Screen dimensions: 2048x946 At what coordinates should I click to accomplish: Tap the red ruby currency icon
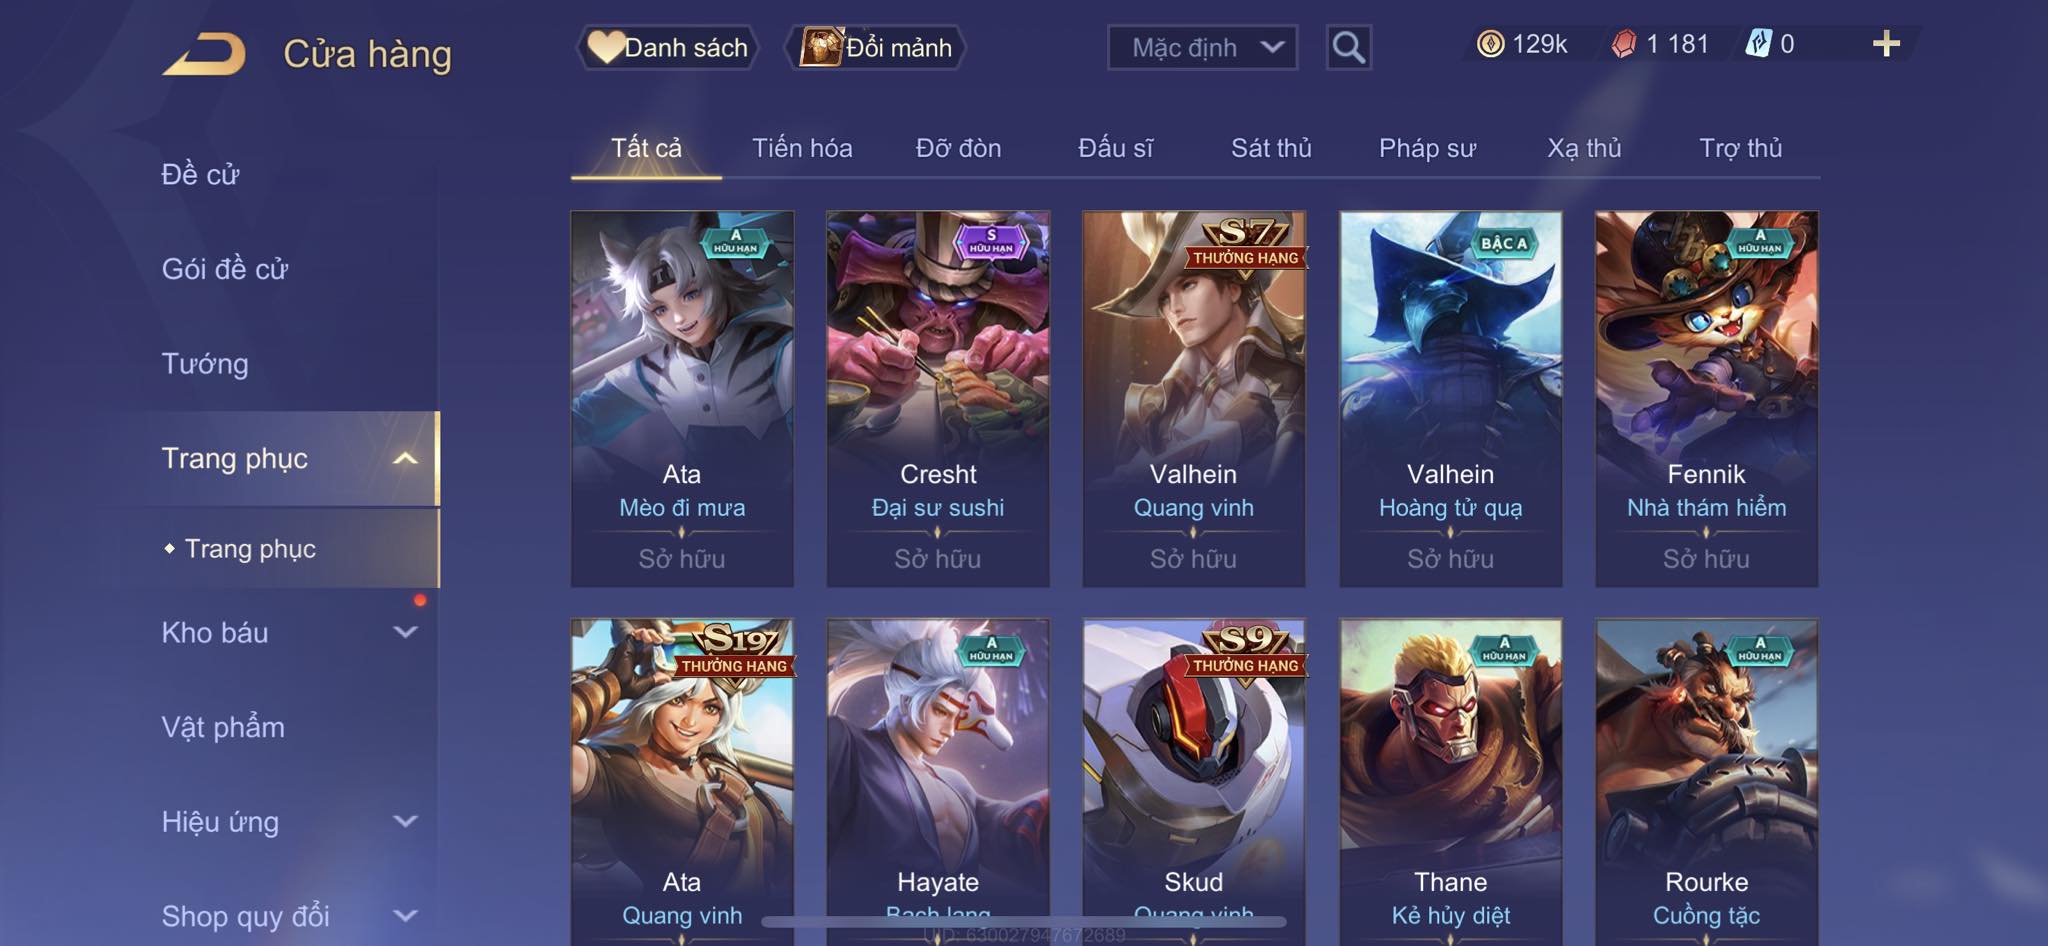[x=1624, y=44]
